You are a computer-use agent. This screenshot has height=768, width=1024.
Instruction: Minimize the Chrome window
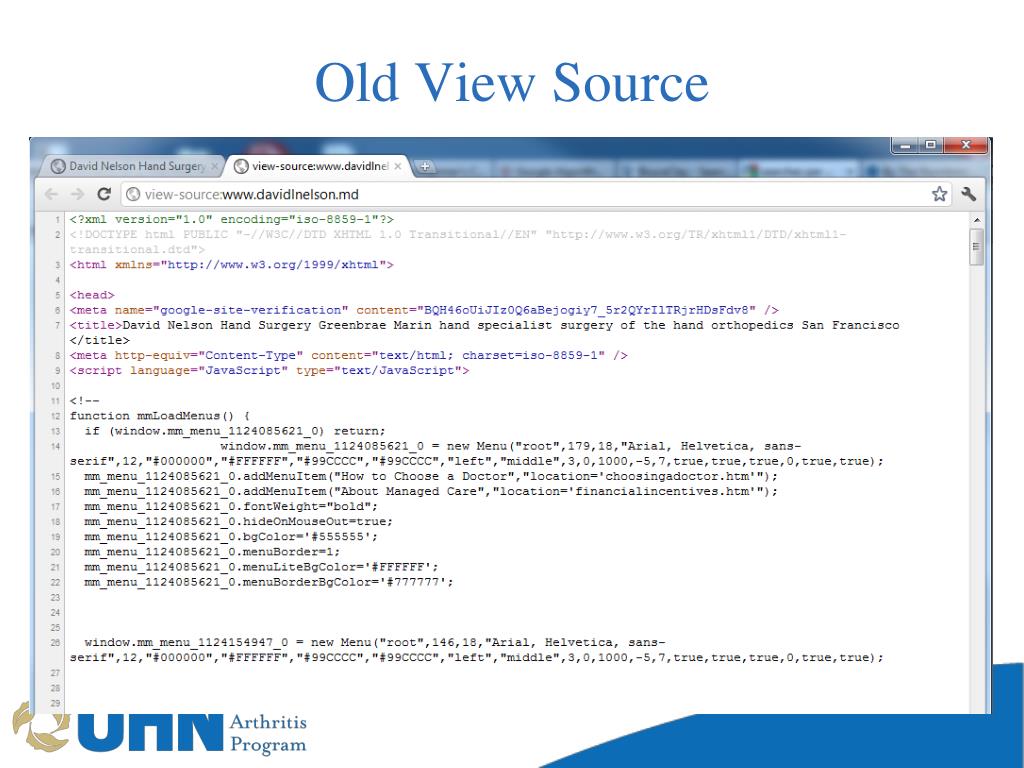coord(907,146)
